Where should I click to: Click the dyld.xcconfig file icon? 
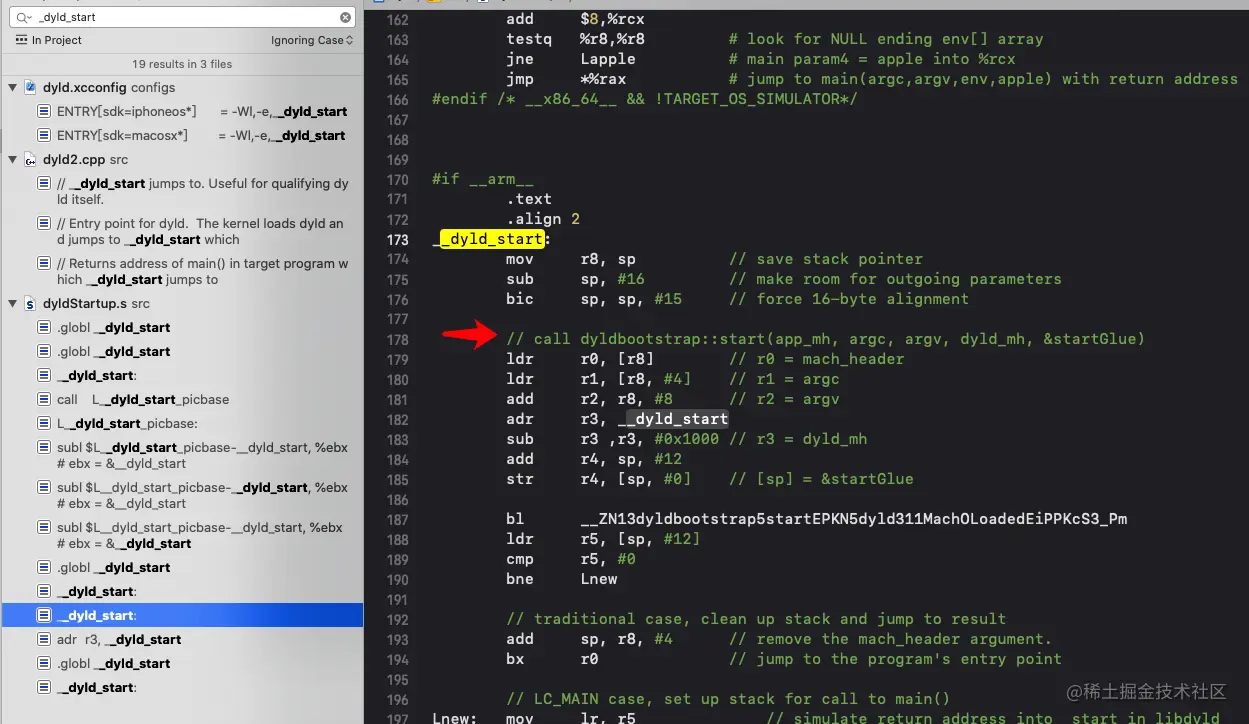30,88
